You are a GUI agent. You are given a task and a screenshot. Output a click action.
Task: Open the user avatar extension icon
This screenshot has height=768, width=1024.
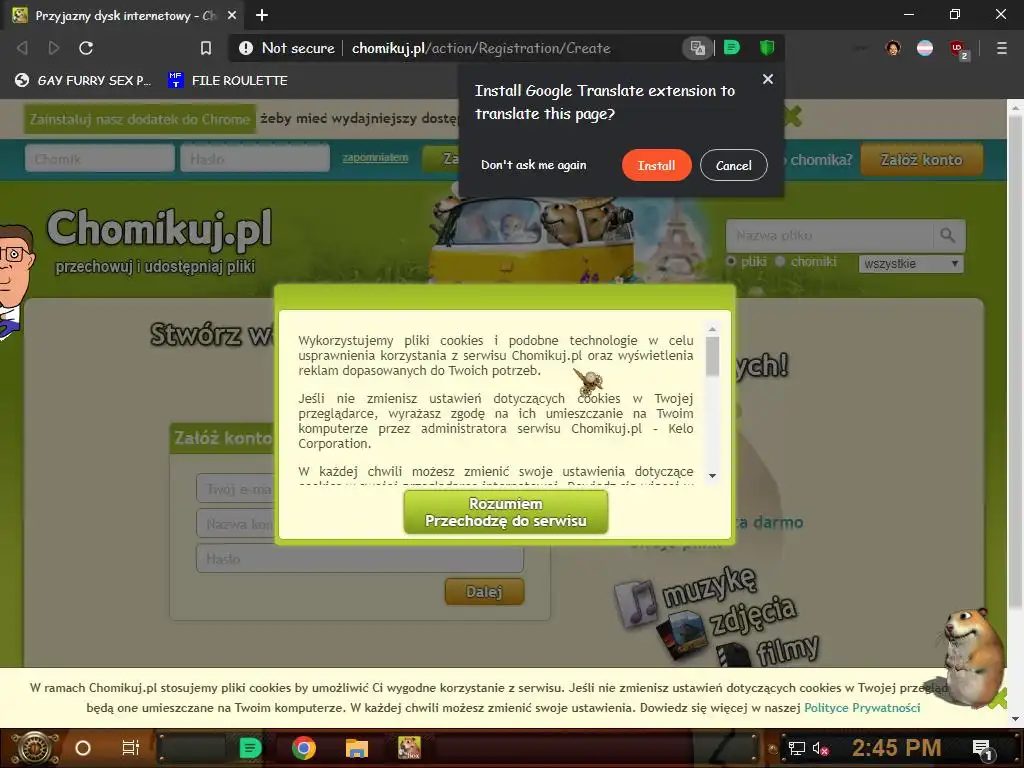click(893, 48)
